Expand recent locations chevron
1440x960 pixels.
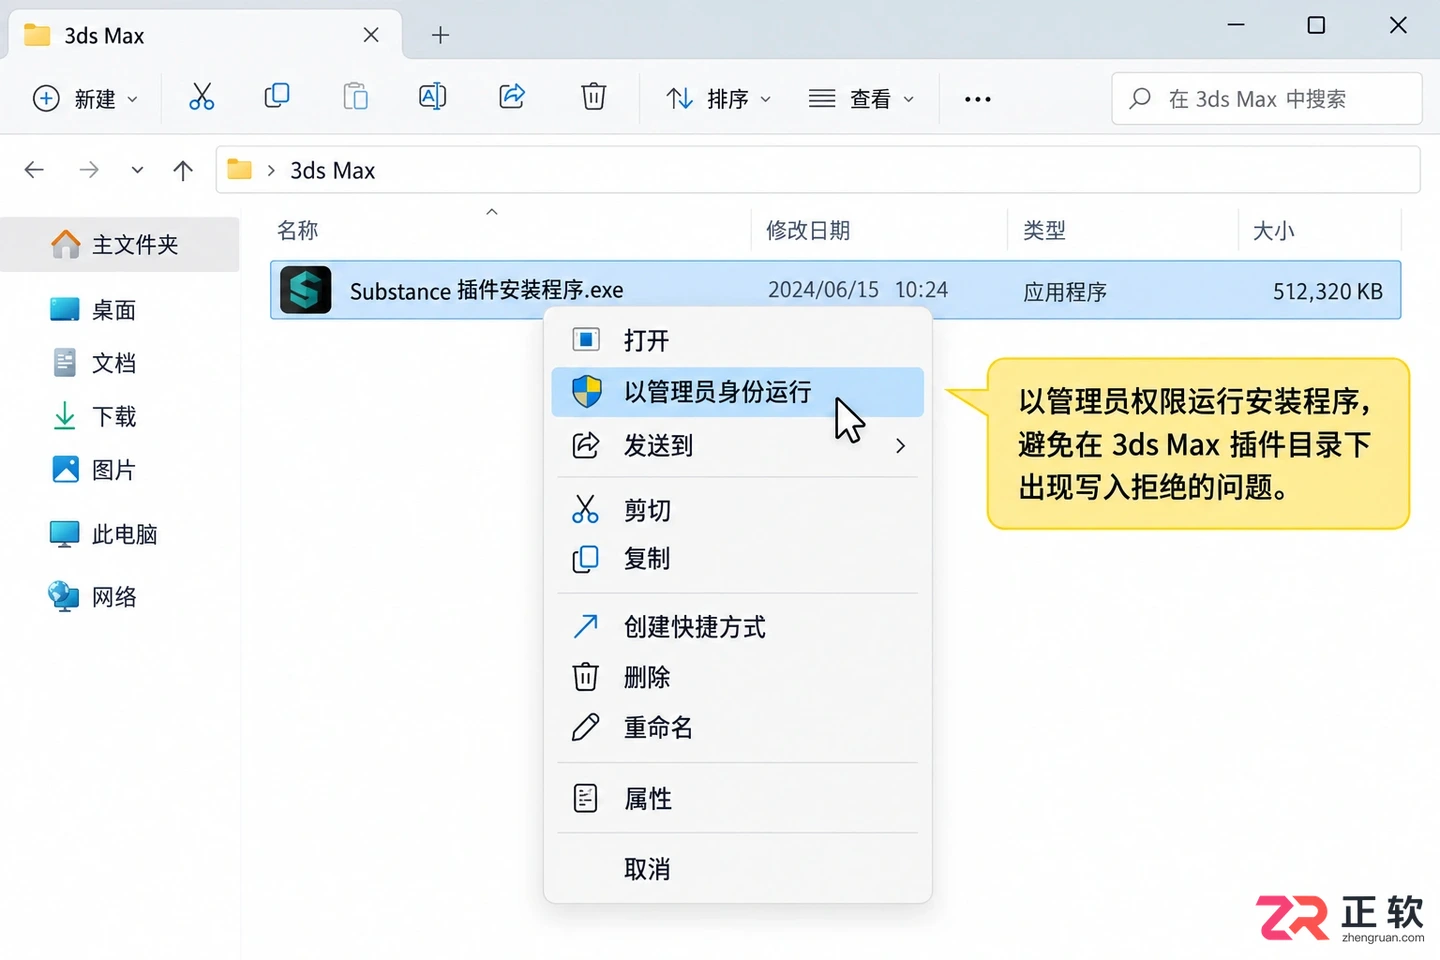(x=137, y=170)
